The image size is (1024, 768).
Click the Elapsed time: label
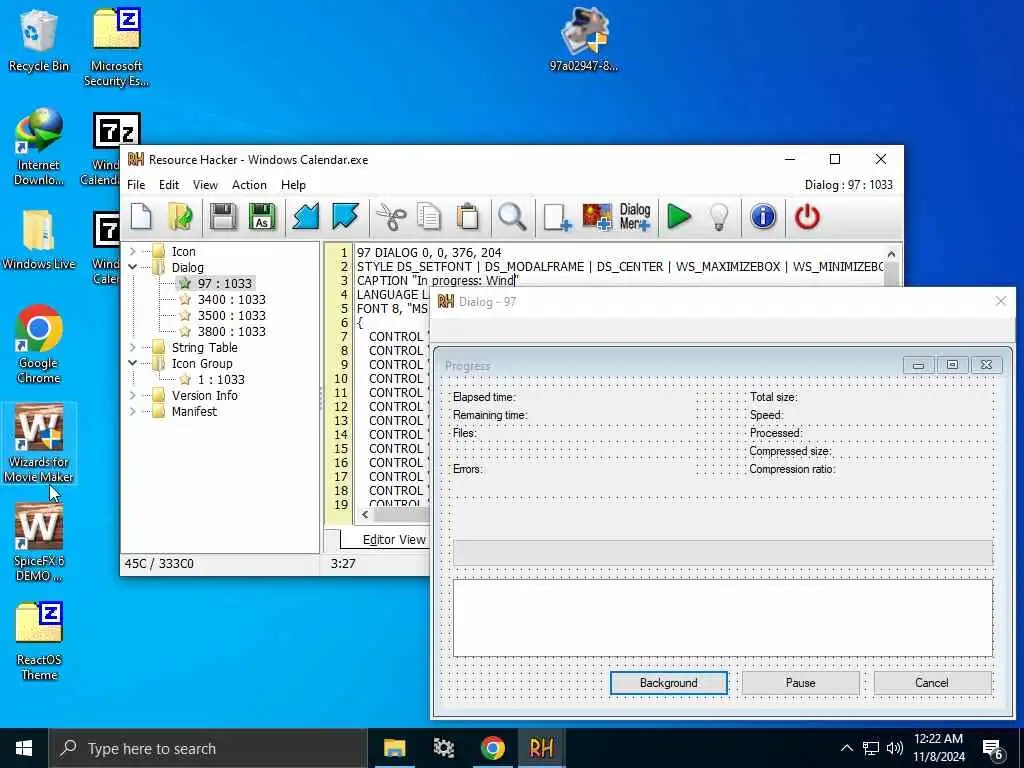[484, 397]
